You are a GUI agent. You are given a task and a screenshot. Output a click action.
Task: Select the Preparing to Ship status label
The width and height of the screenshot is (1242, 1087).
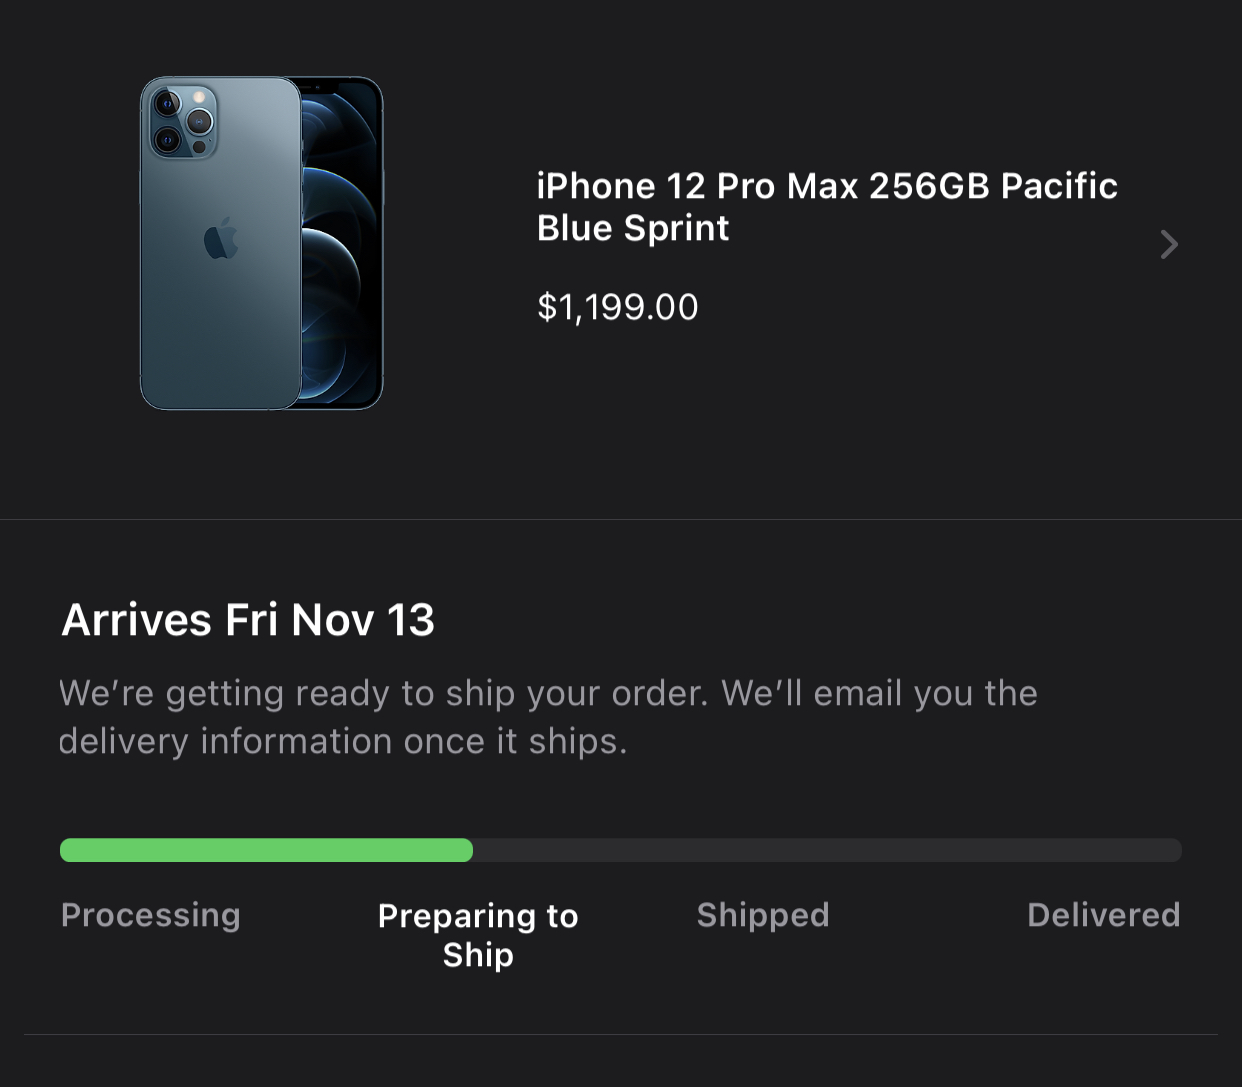click(x=478, y=935)
